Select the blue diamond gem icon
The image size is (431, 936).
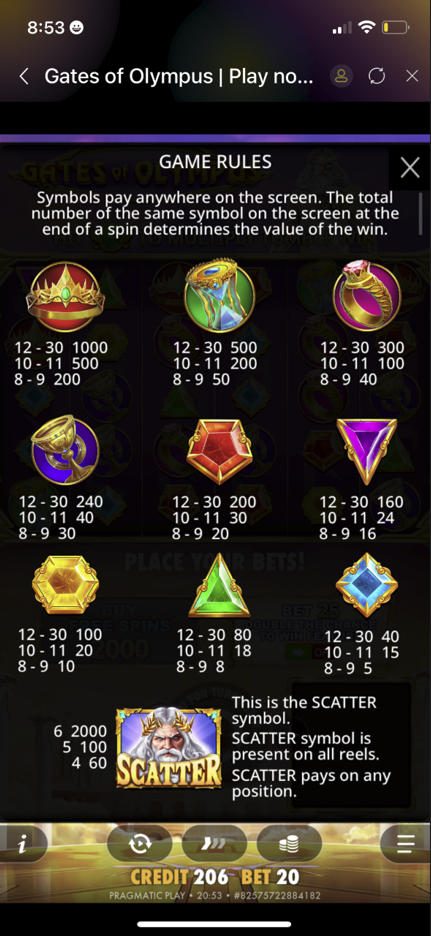tap(367, 584)
